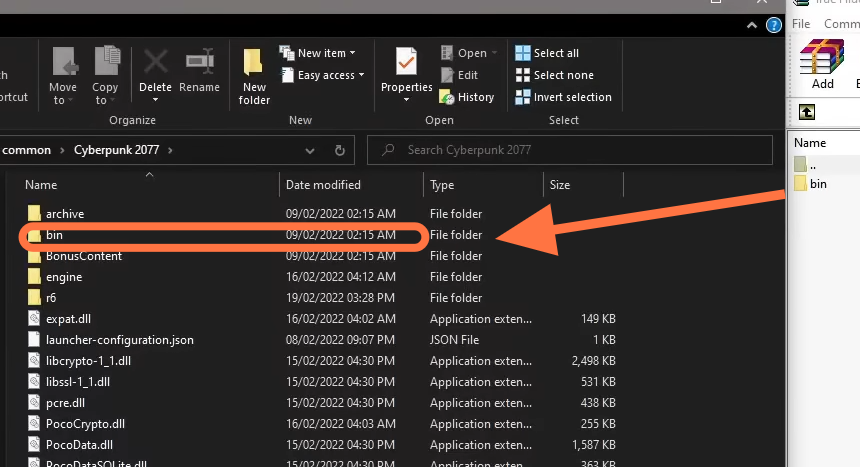Expand the address bar history dropdown

click(310, 150)
